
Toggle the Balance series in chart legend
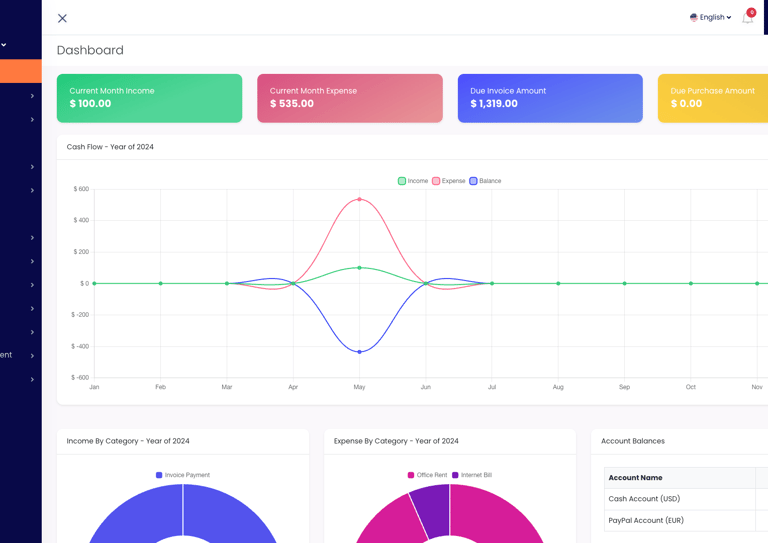coord(485,181)
